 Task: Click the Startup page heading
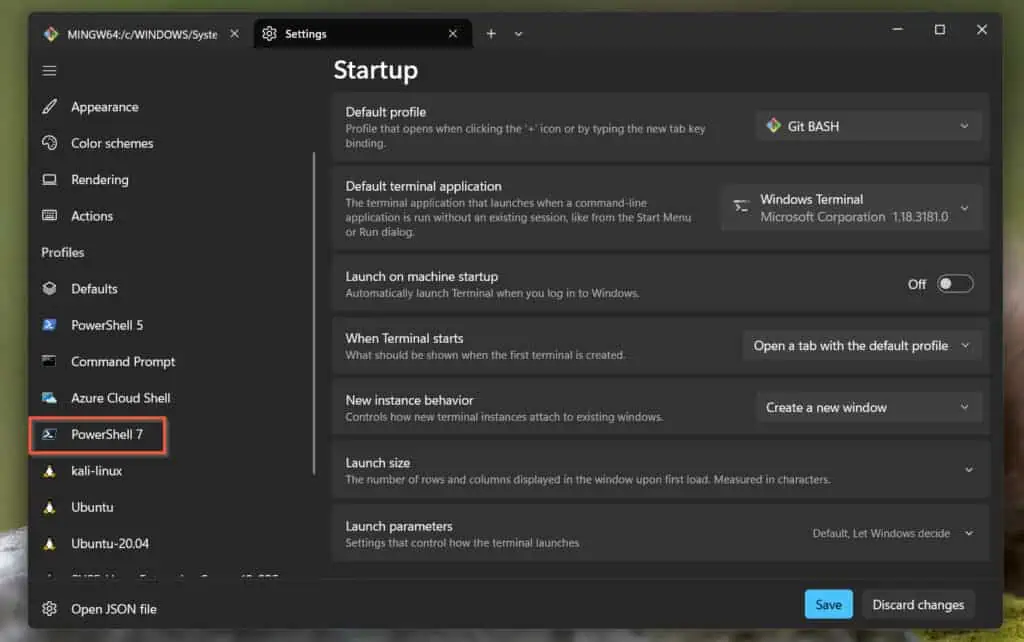click(x=376, y=70)
